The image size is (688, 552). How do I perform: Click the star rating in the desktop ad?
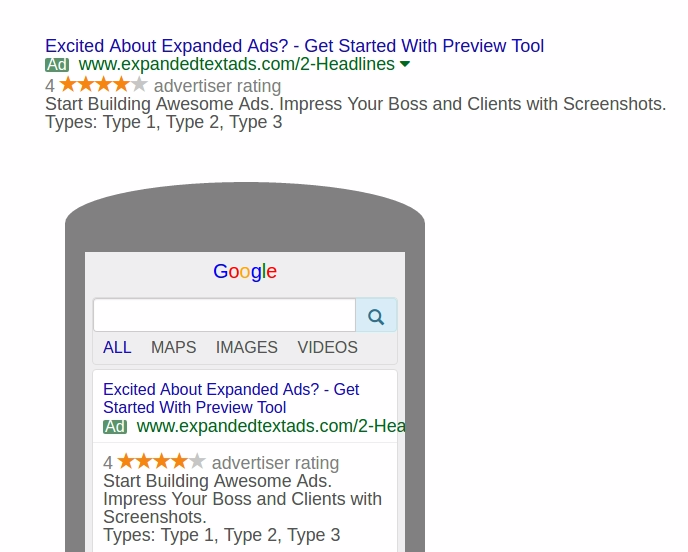(x=103, y=84)
